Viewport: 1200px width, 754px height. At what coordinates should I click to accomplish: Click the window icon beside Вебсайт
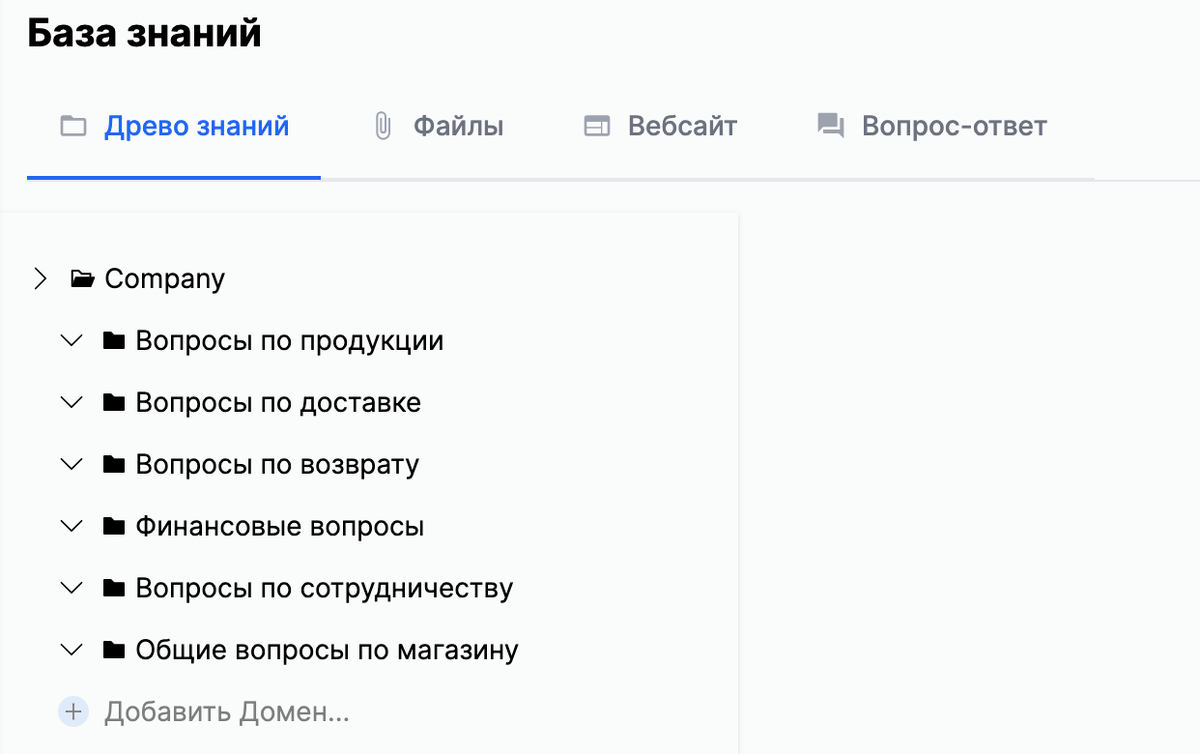point(597,127)
